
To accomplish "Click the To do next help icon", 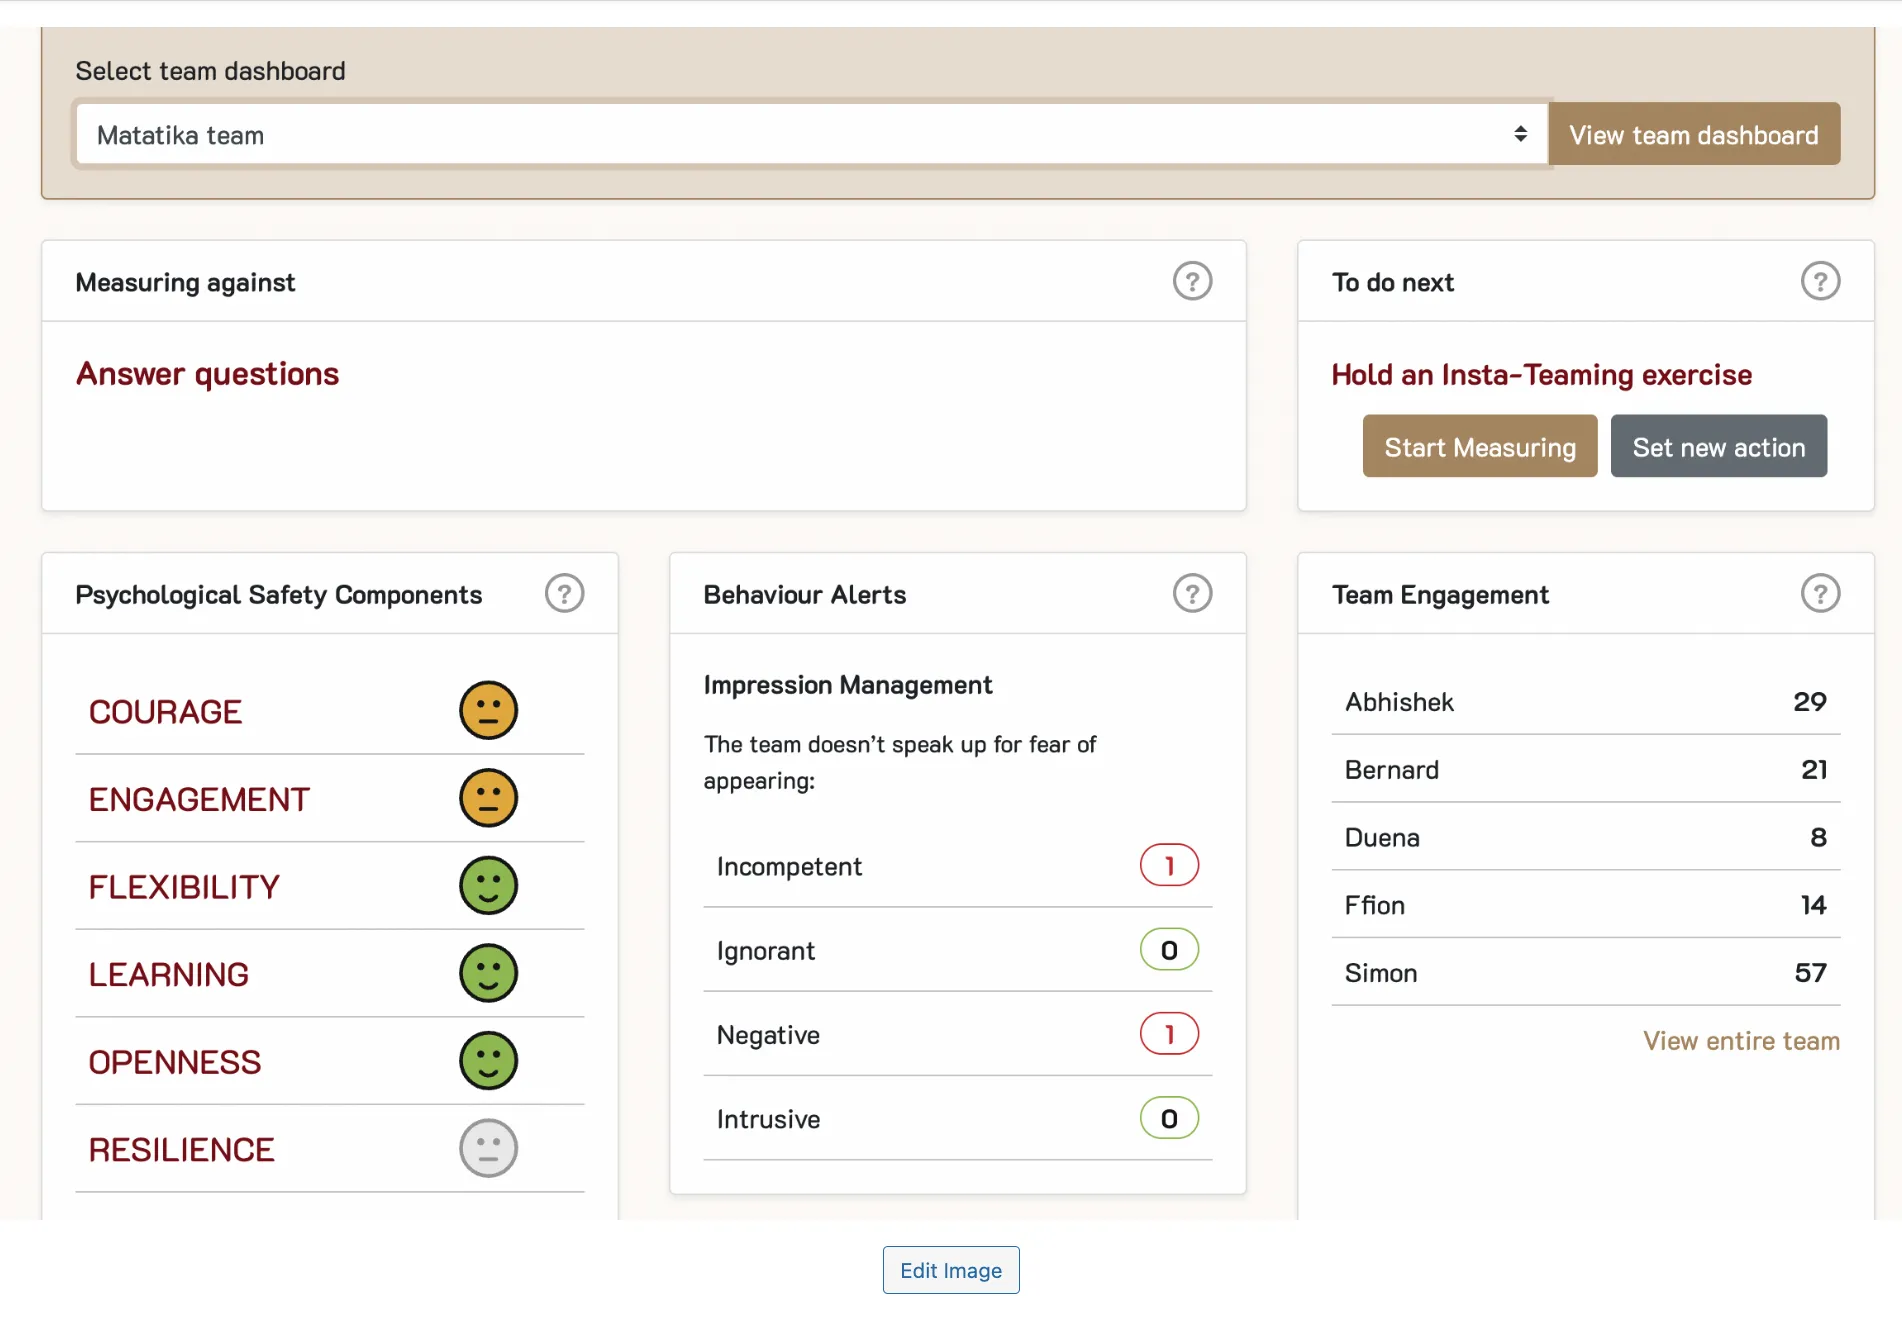I will pyautogui.click(x=1820, y=281).
